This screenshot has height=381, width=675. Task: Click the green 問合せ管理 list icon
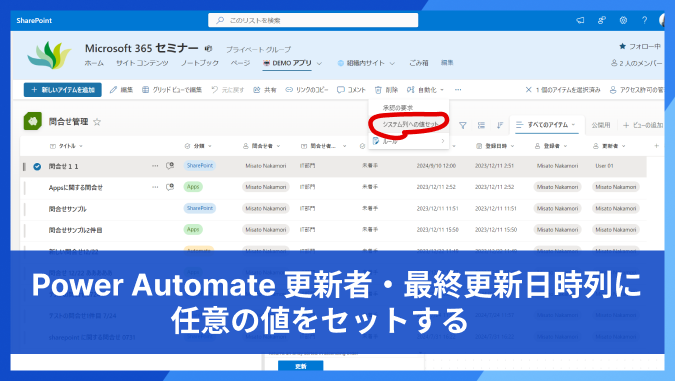[33, 121]
